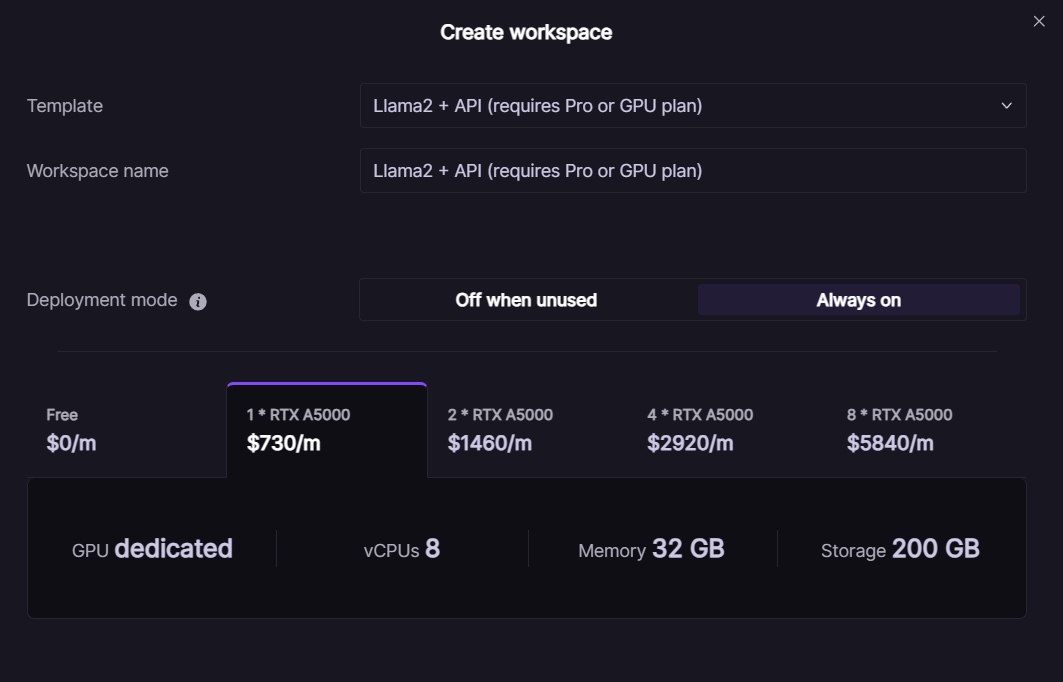This screenshot has width=1063, height=682.
Task: Toggle deployment mode back to Always on
Action: 860,300
